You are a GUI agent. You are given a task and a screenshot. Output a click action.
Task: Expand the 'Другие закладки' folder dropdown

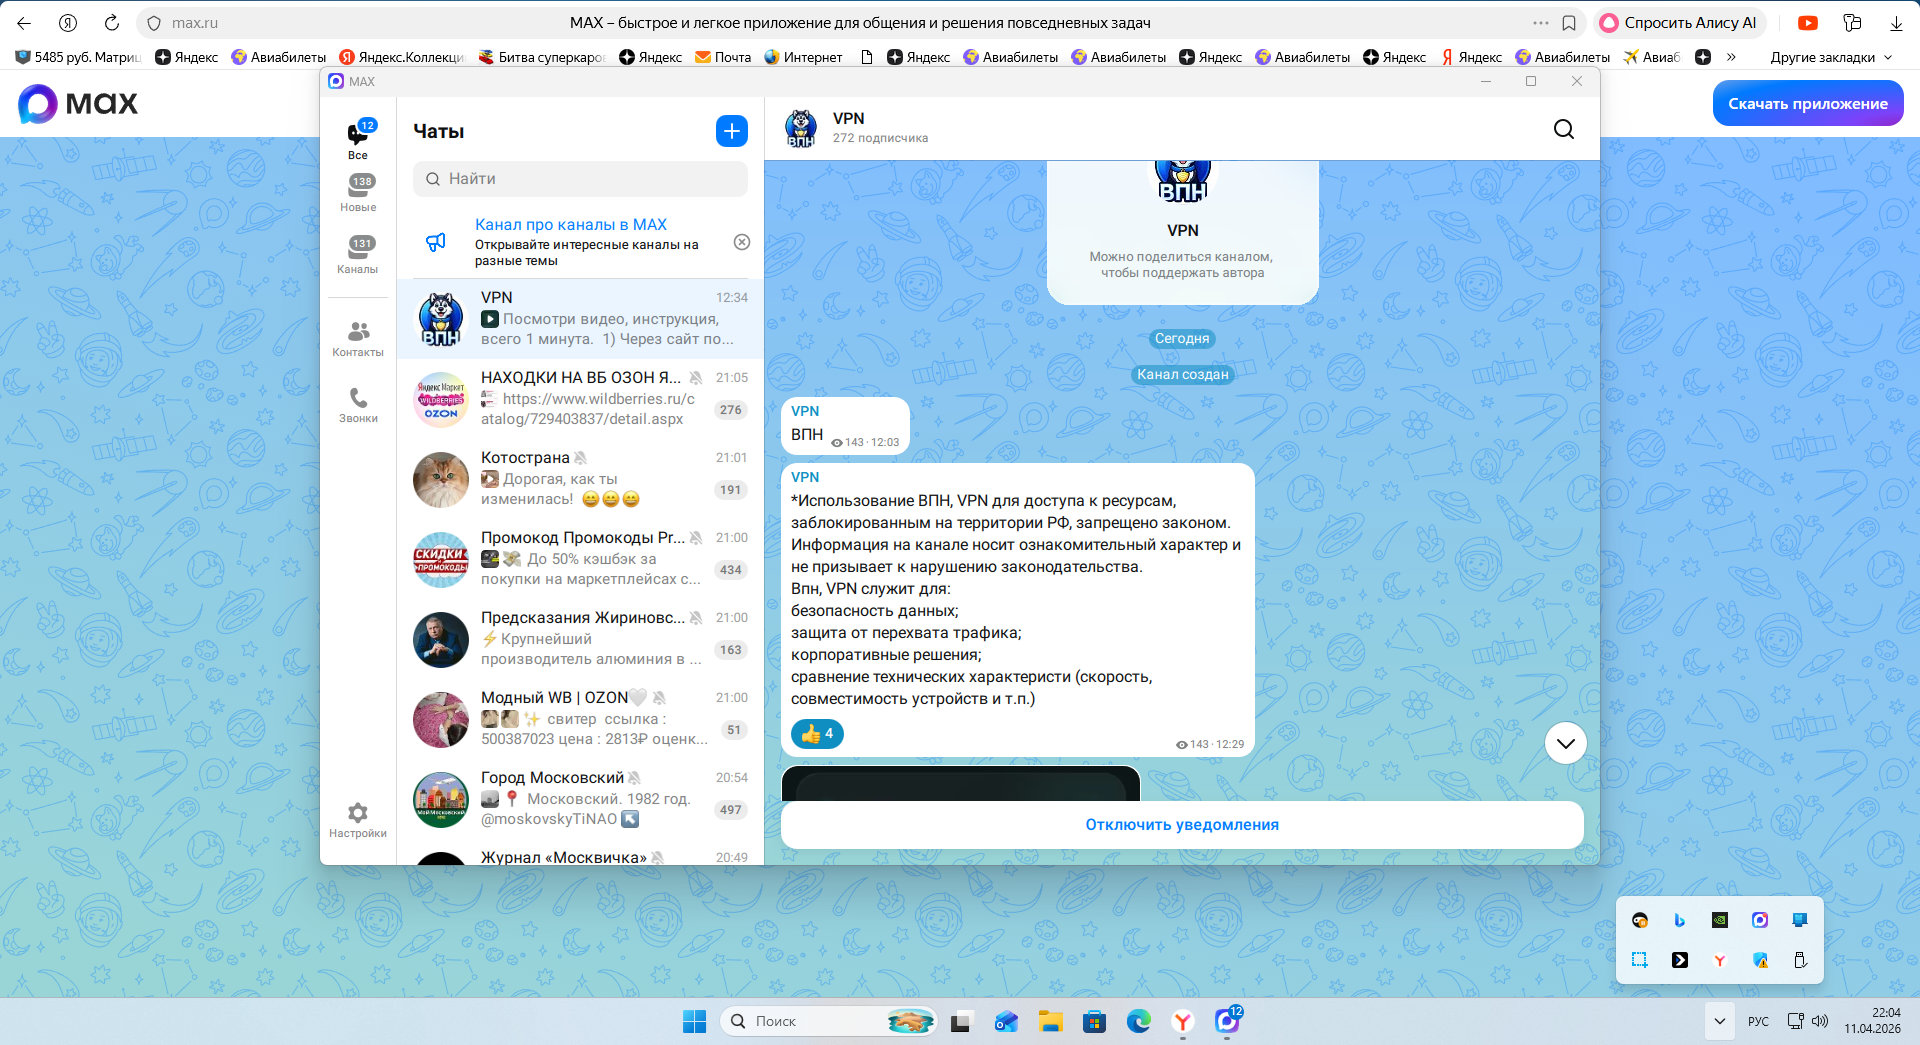coord(1831,57)
